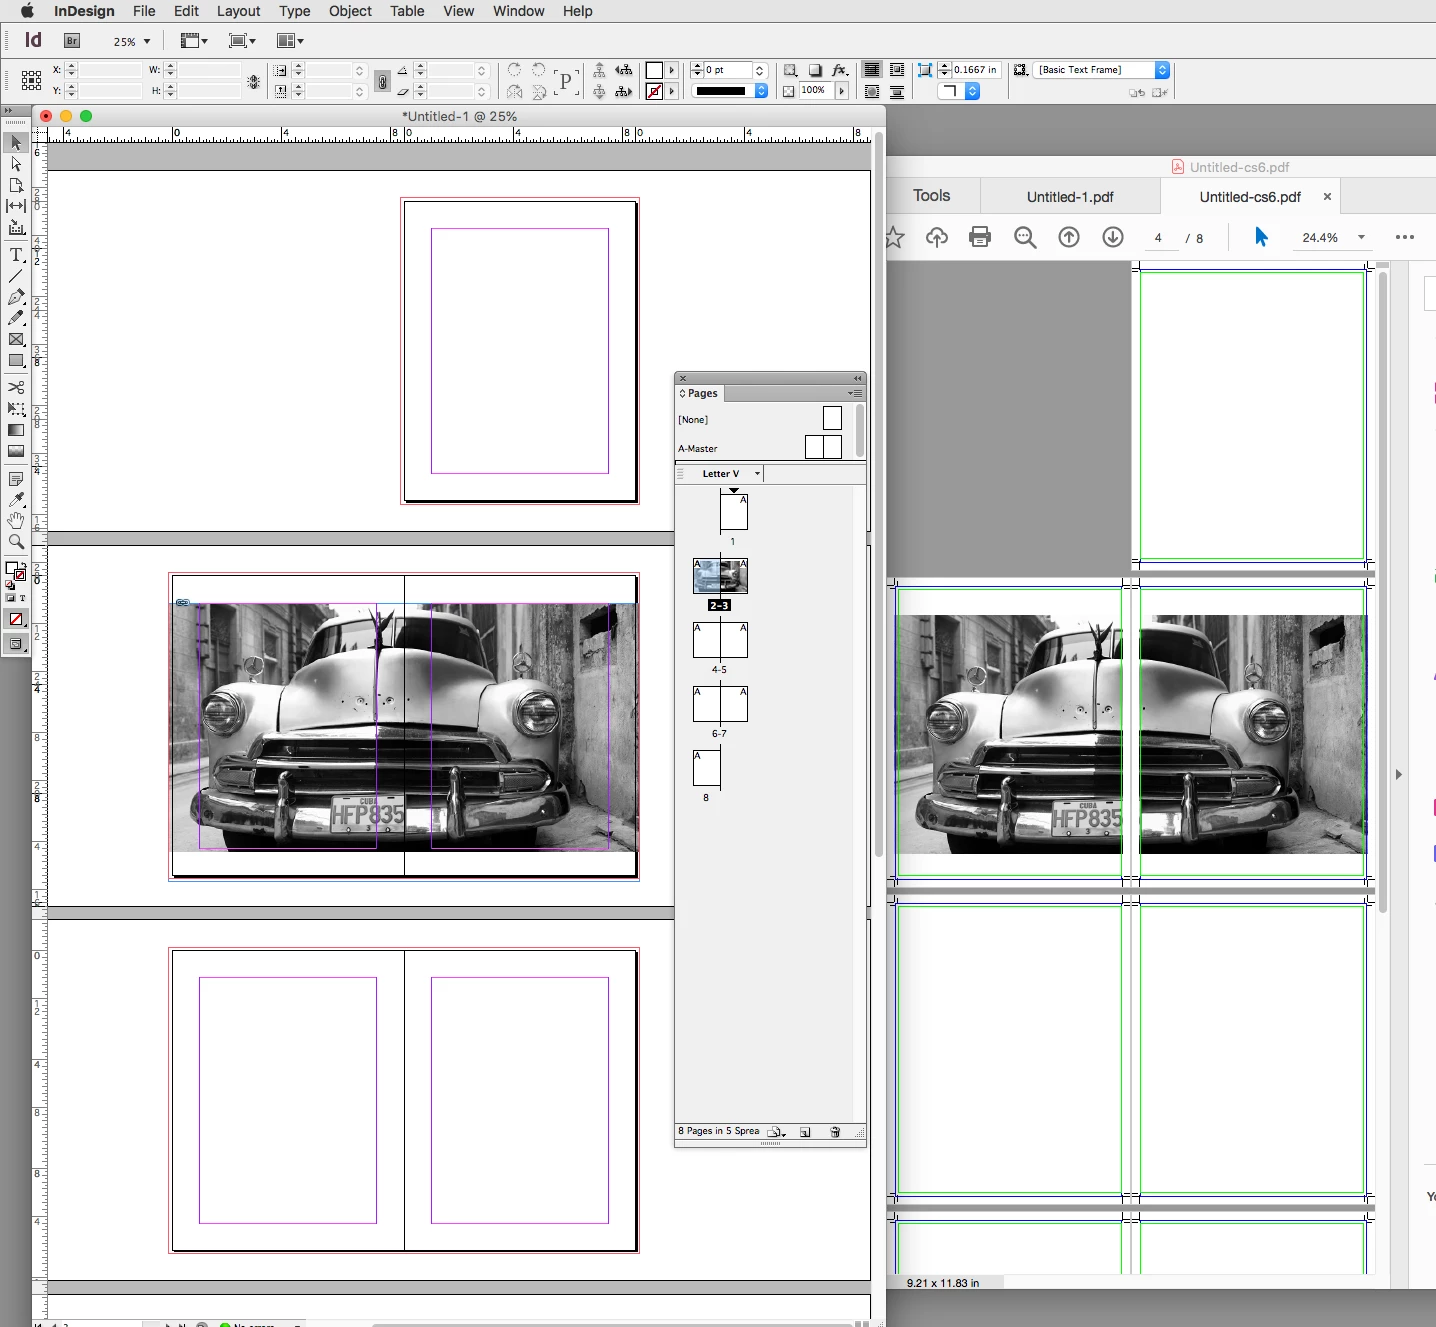Open the Layout menu
This screenshot has width=1436, height=1327.
click(x=238, y=11)
